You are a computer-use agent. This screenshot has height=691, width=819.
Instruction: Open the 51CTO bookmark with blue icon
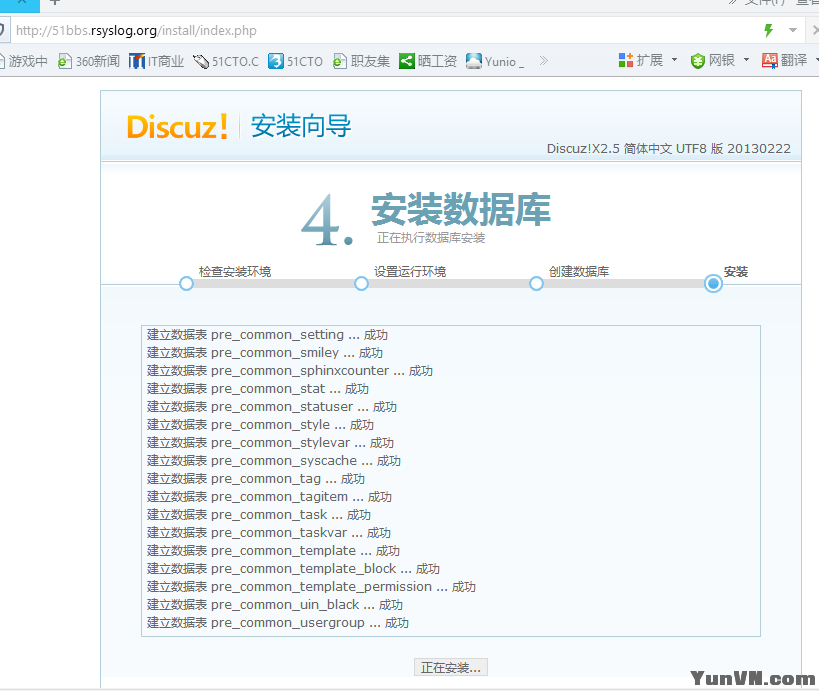tap(296, 61)
